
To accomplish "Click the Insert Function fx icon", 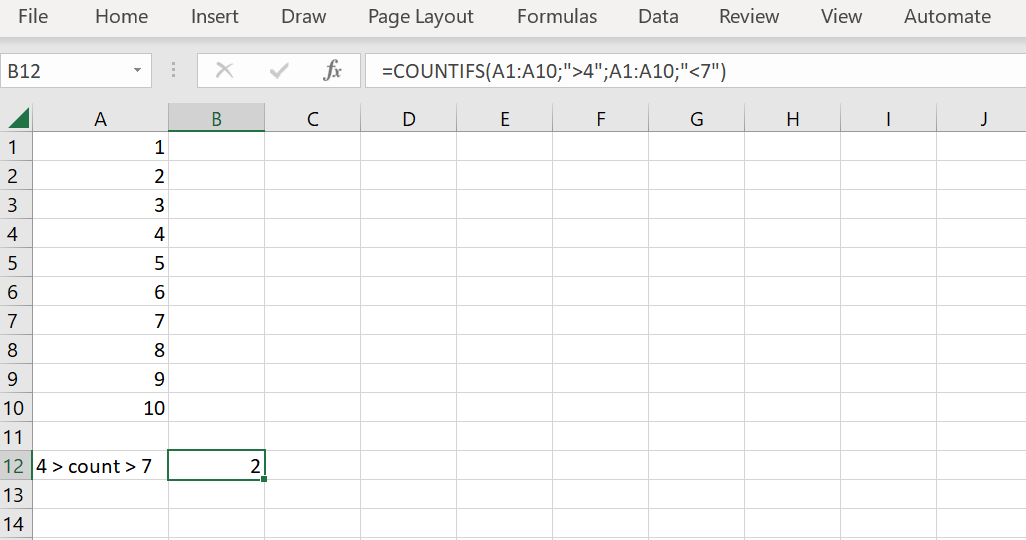I will [332, 71].
